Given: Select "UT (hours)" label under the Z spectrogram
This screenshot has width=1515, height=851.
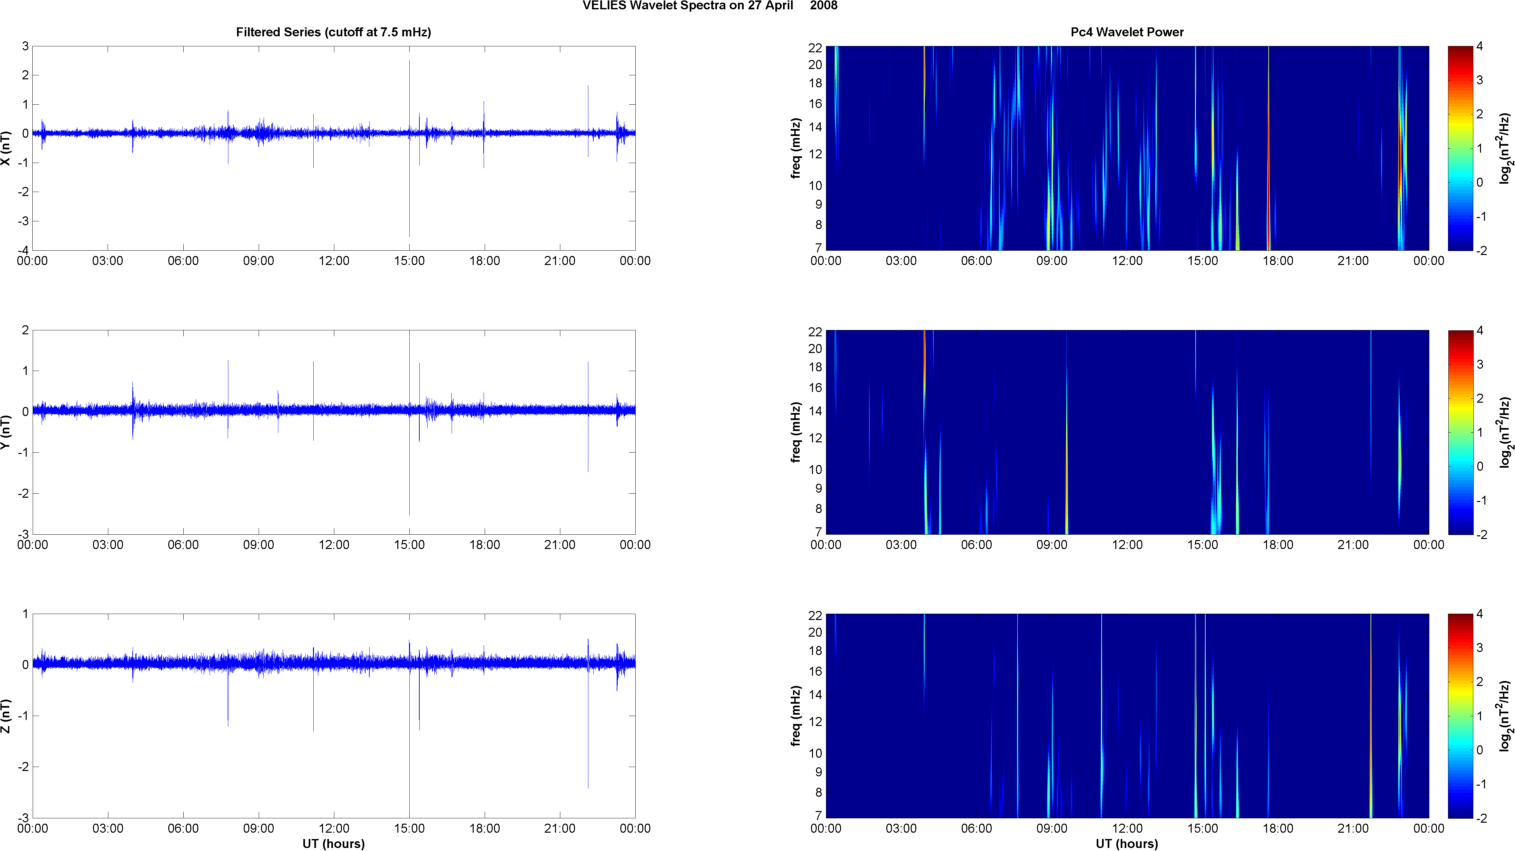Looking at the screenshot, I should pyautogui.click(x=1127, y=844).
